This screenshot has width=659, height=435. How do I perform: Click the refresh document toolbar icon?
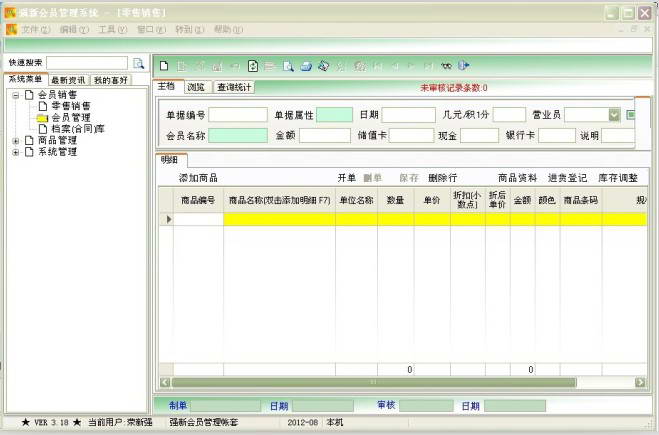point(253,66)
